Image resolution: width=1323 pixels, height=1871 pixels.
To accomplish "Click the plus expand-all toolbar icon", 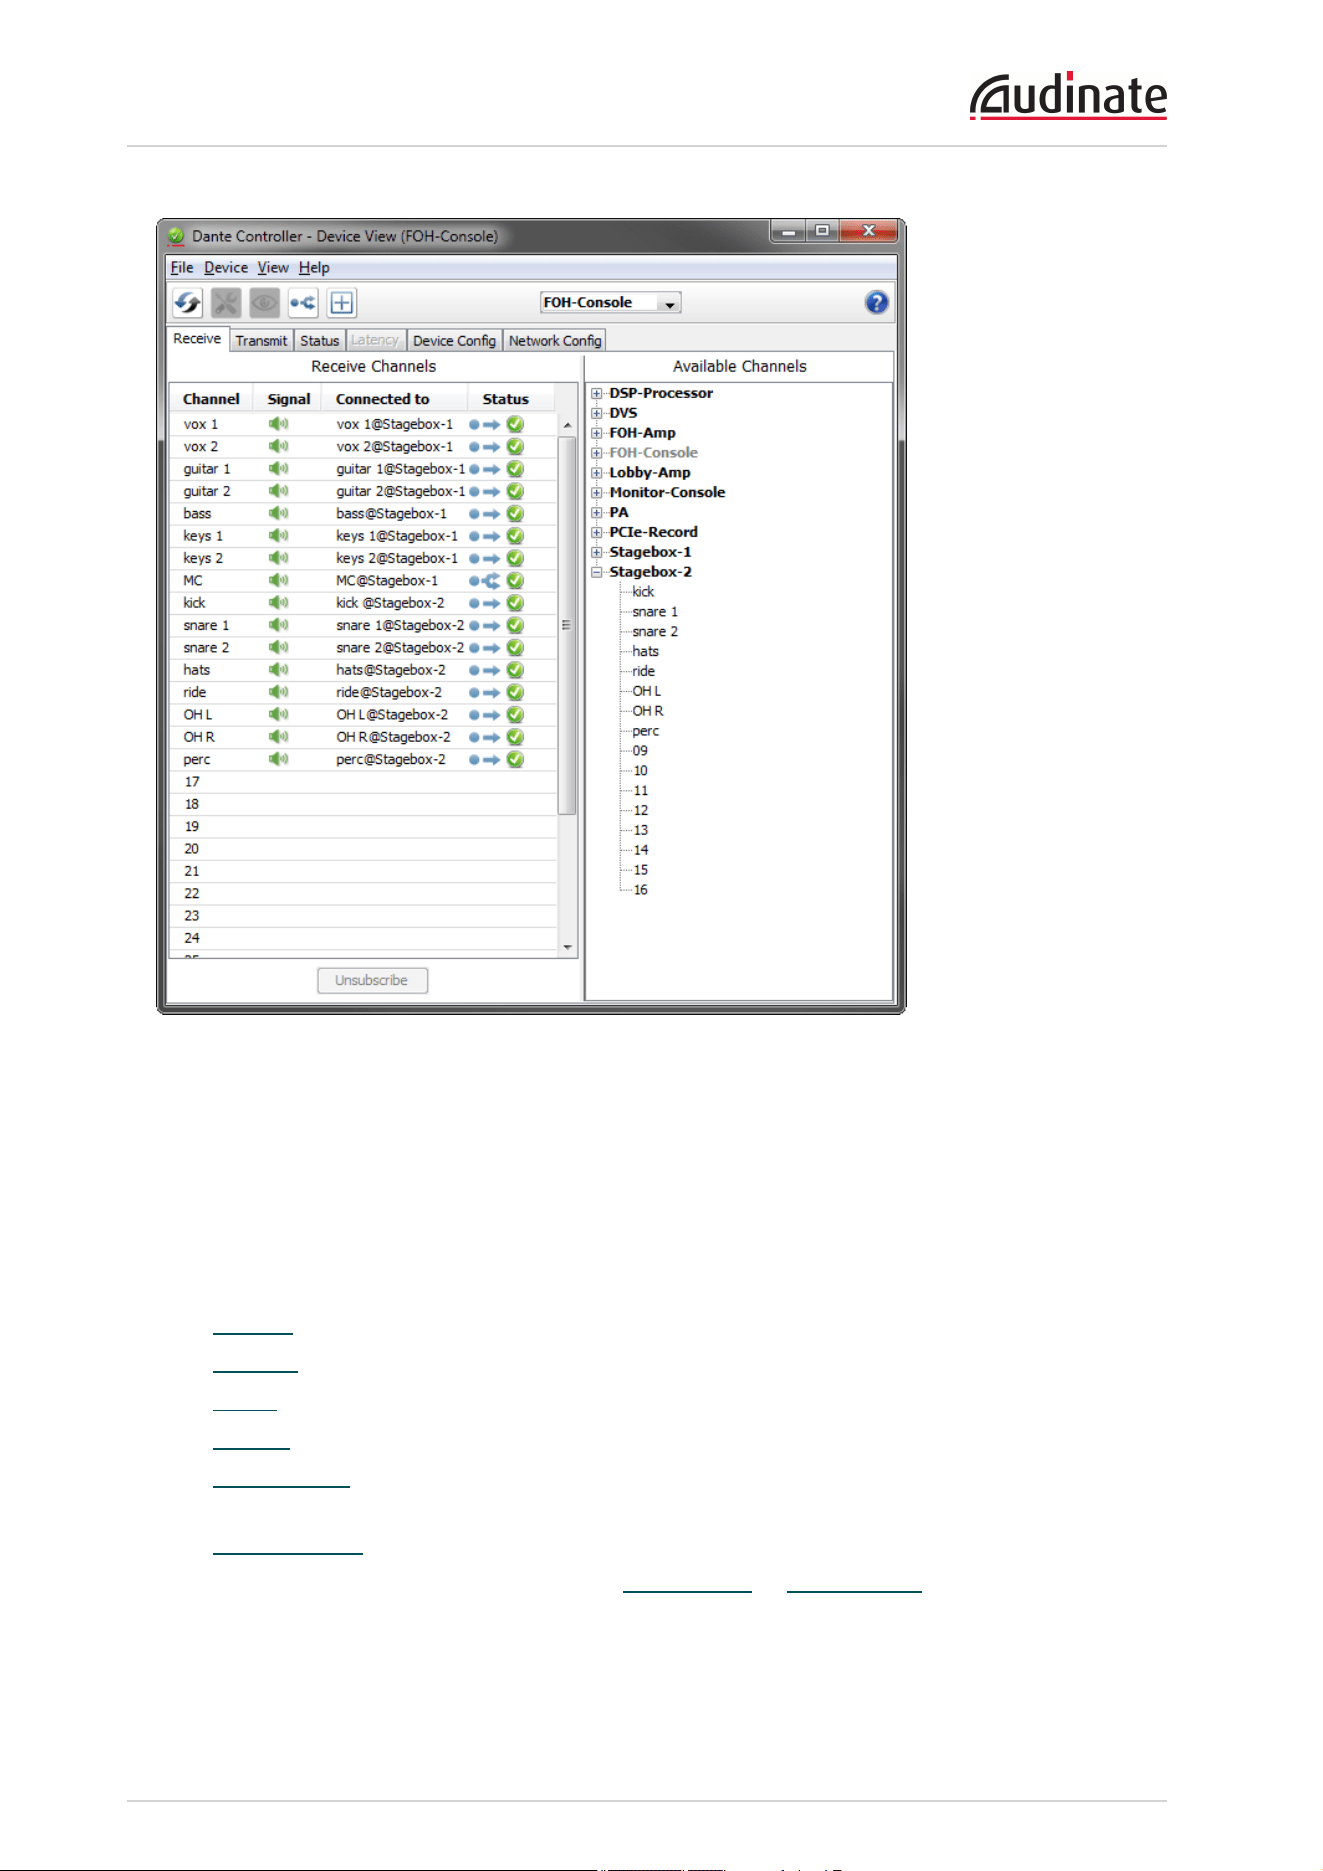I will pos(342,302).
